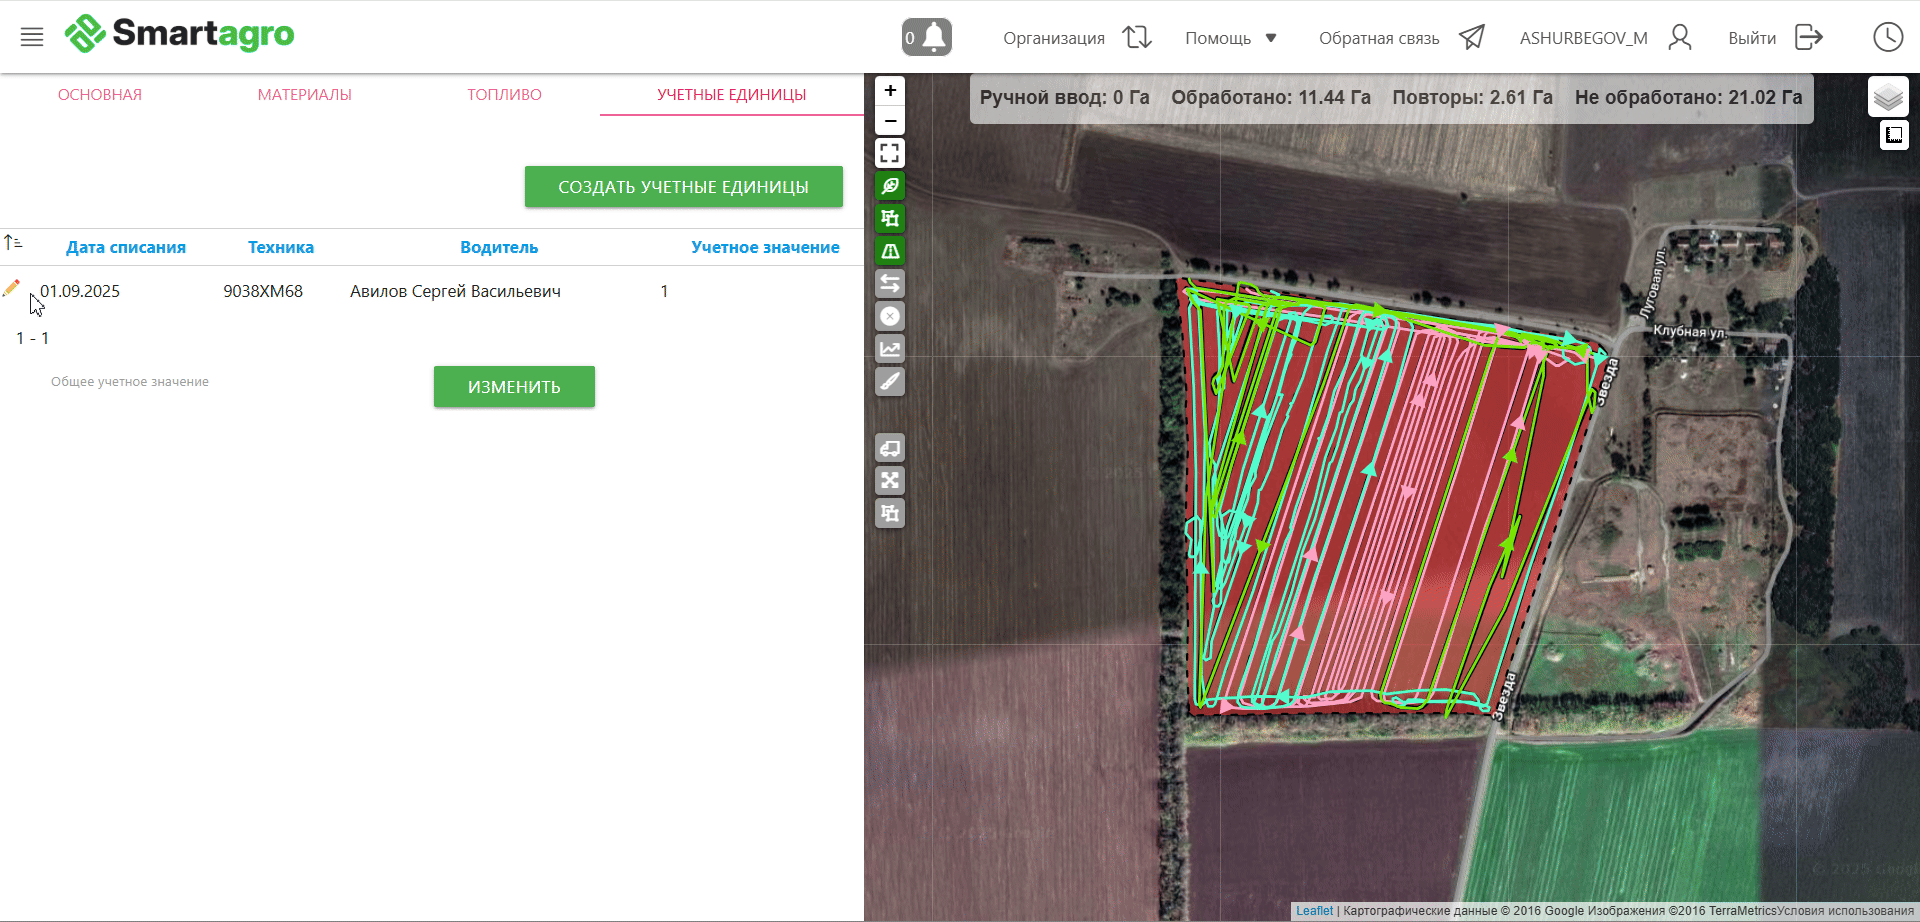Zoom out on the map
1920x922 pixels.
pyautogui.click(x=890, y=121)
